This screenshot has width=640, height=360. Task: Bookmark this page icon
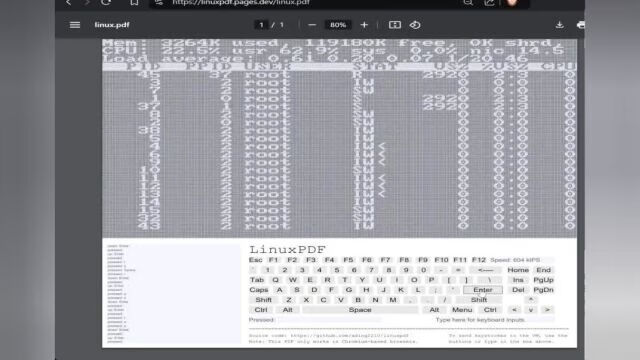[x=134, y=2]
